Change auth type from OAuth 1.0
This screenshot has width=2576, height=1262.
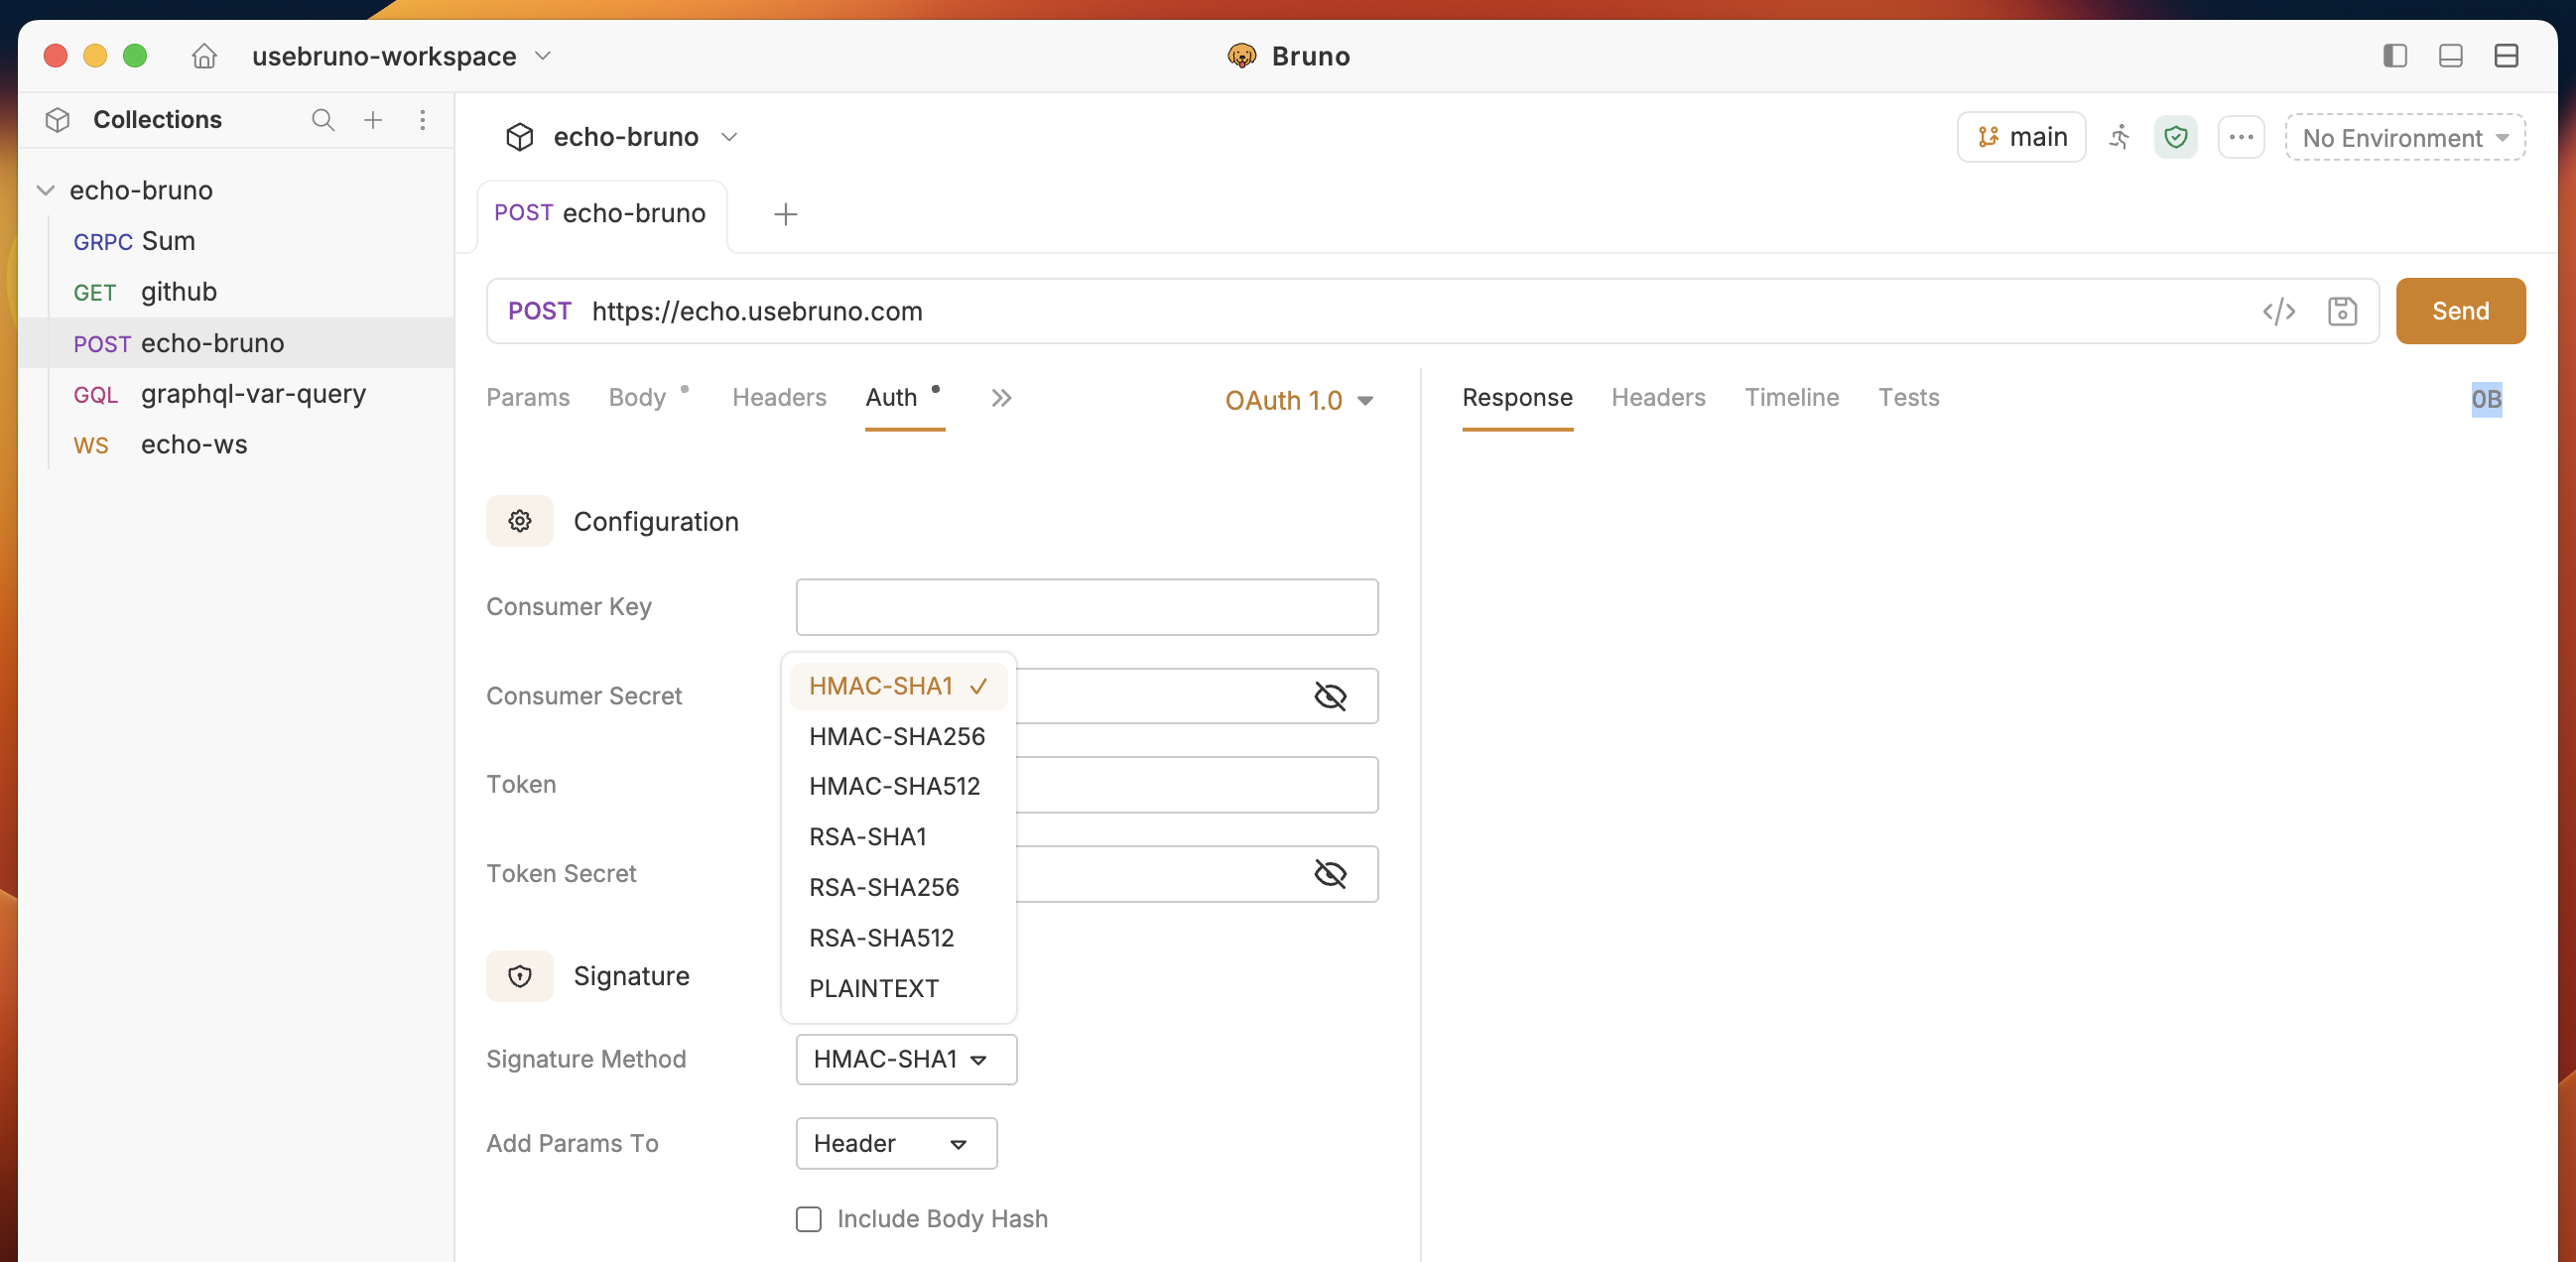1299,400
